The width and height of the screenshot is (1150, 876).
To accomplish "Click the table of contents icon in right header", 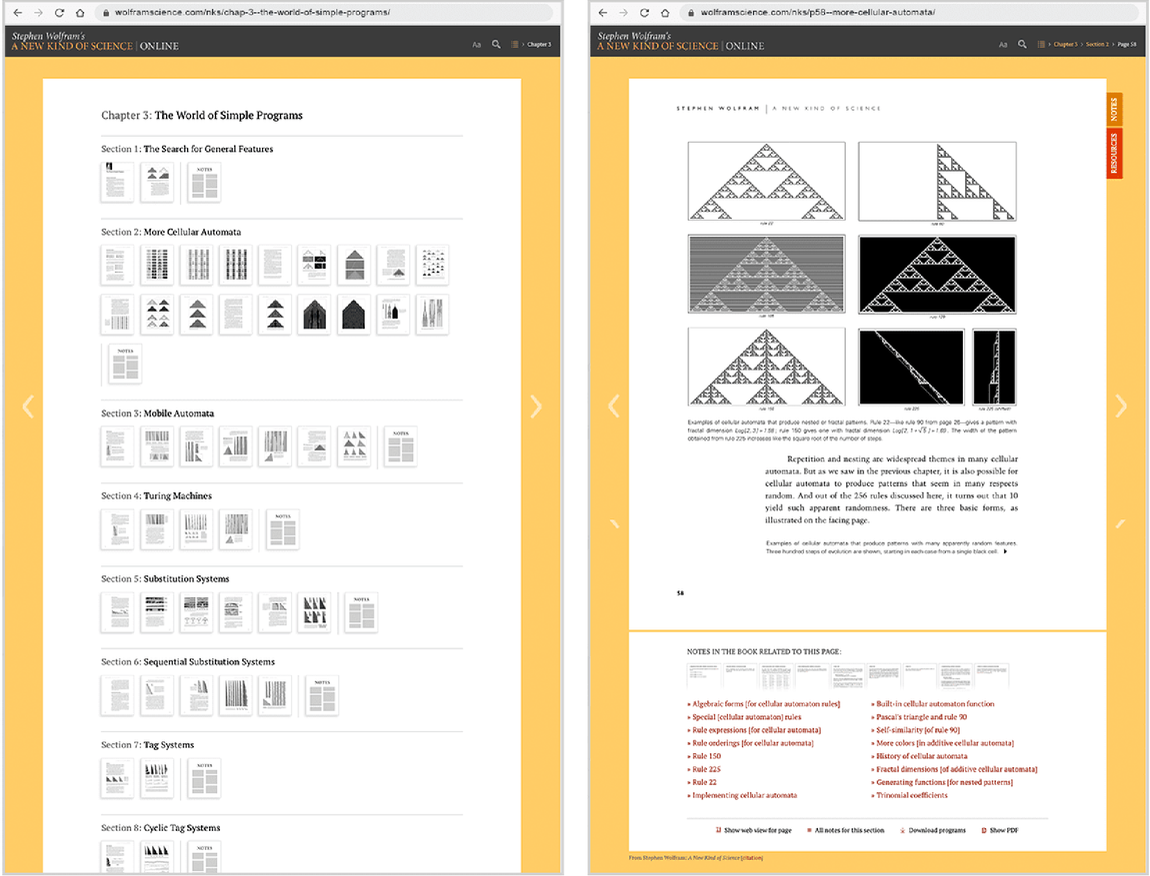I will pyautogui.click(x=1042, y=44).
